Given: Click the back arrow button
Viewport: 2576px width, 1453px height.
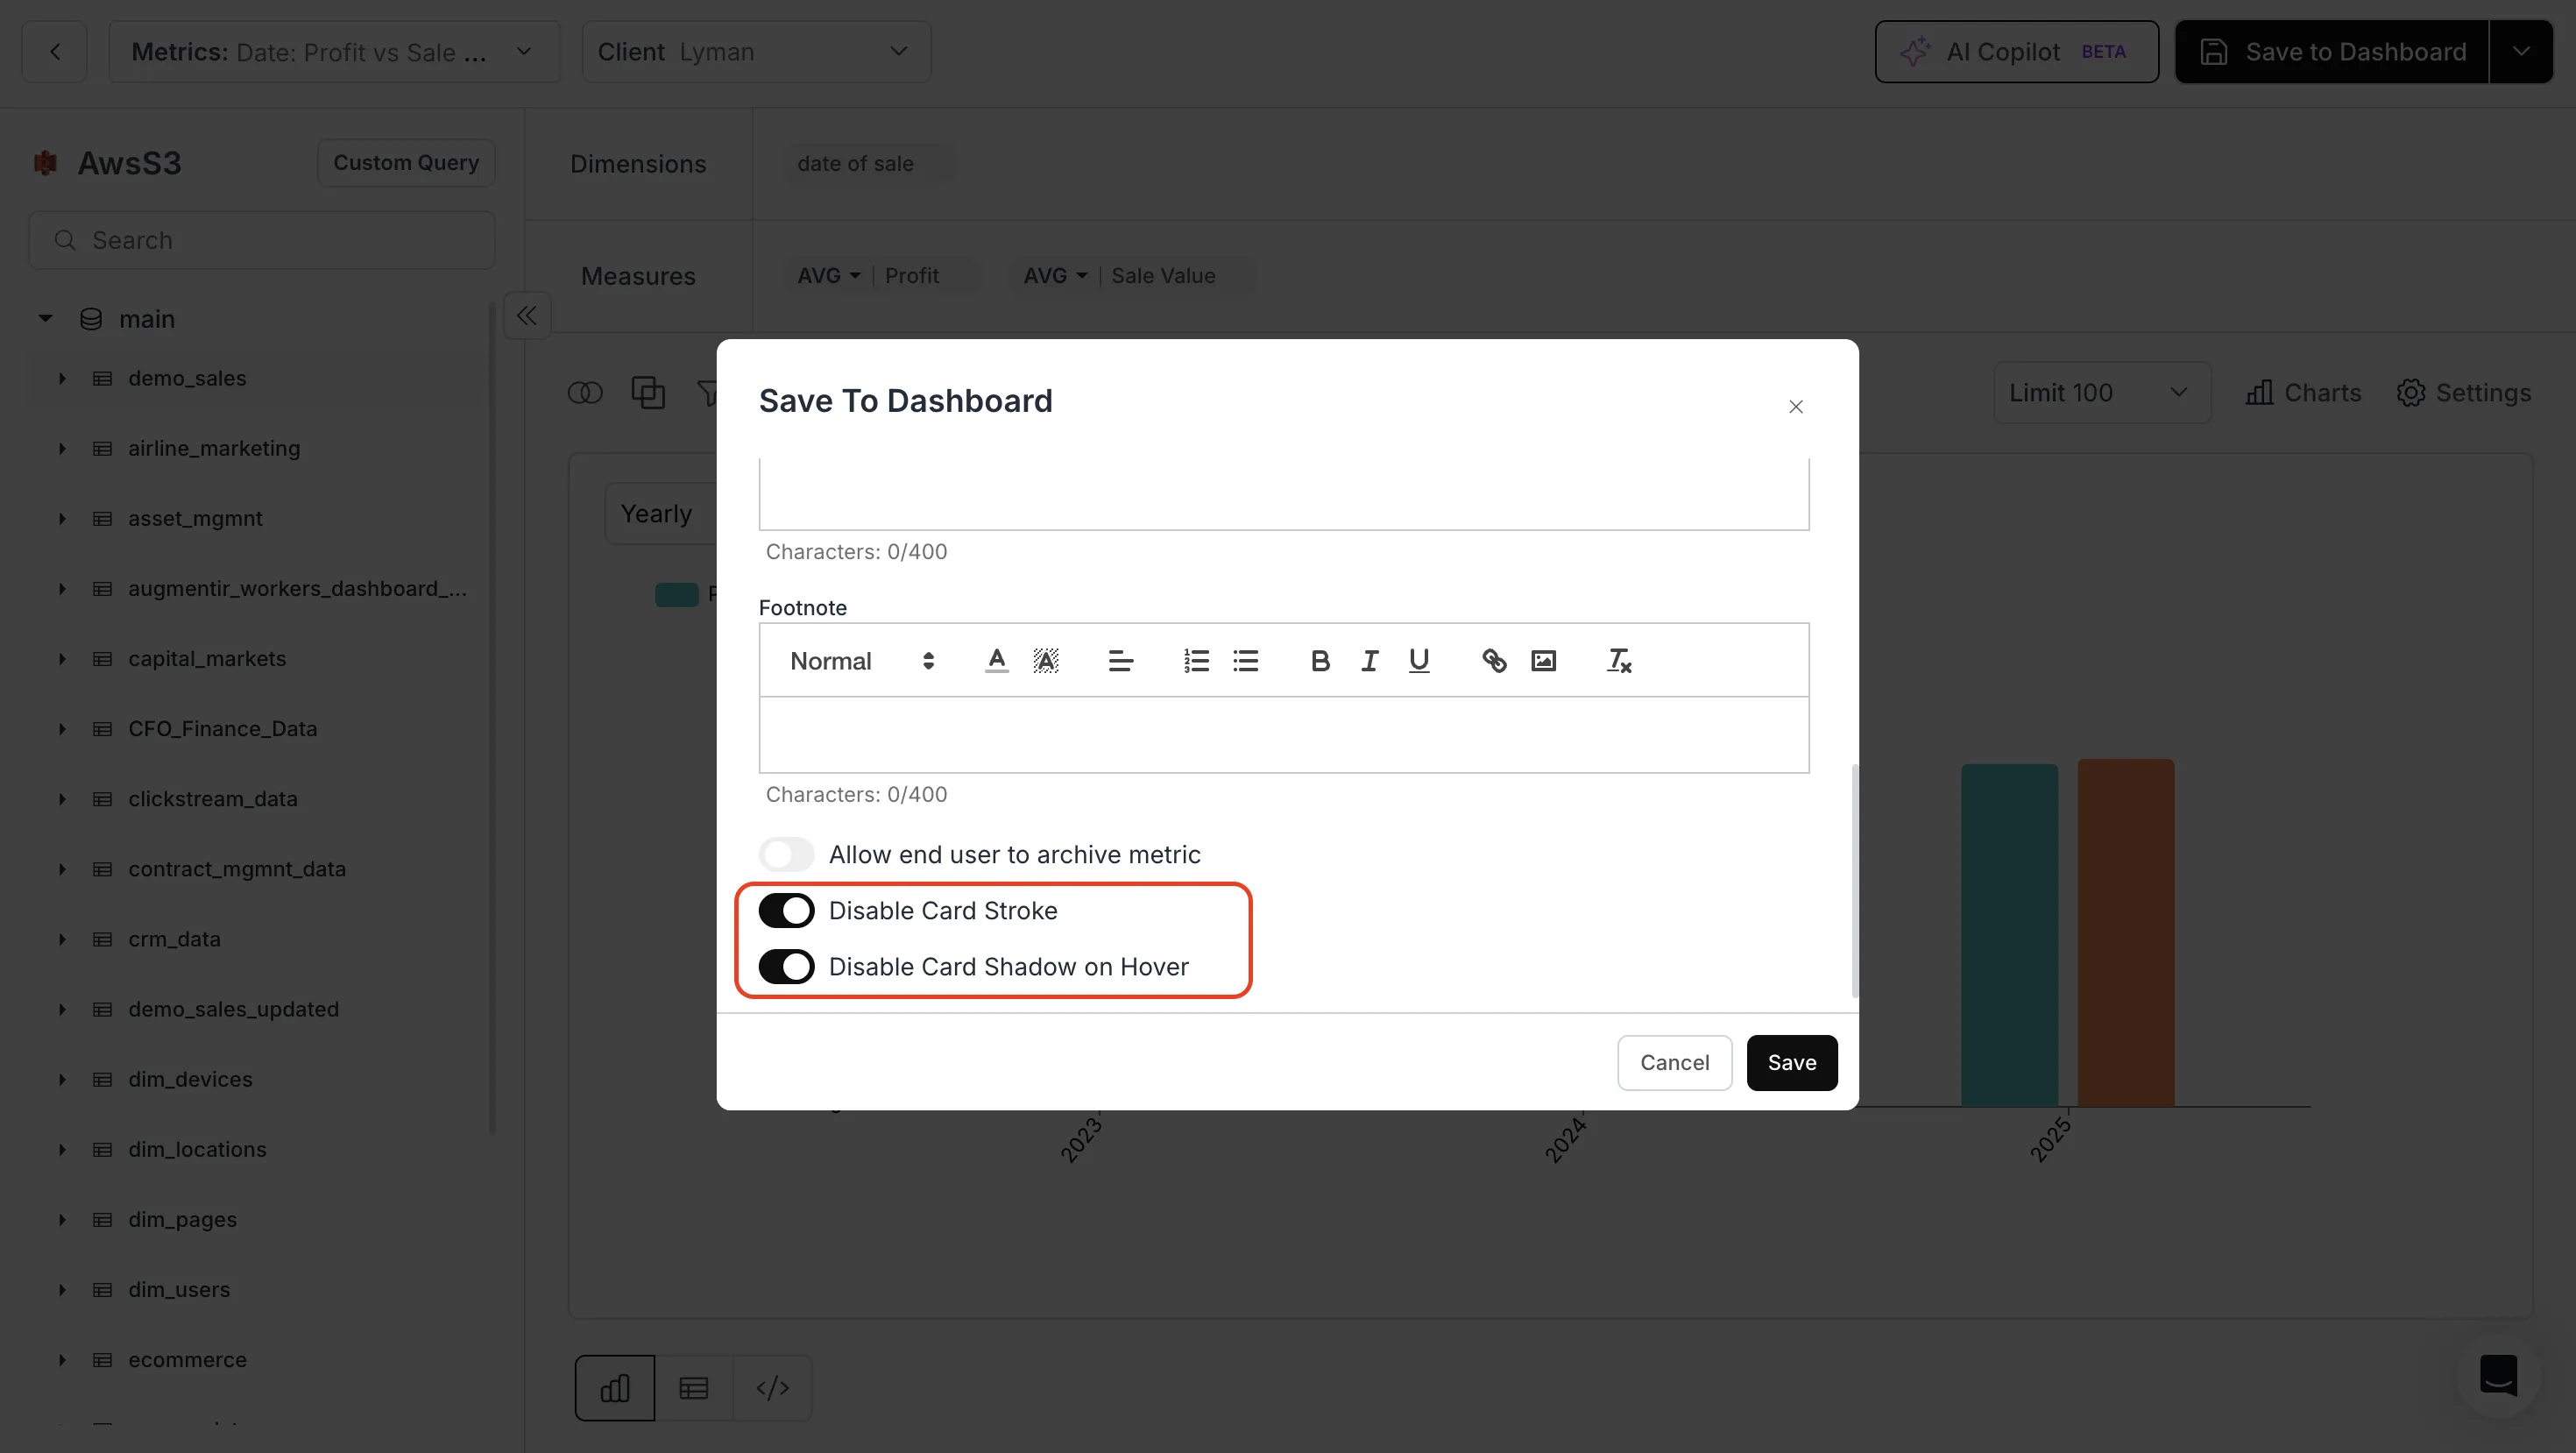Looking at the screenshot, I should 55,52.
